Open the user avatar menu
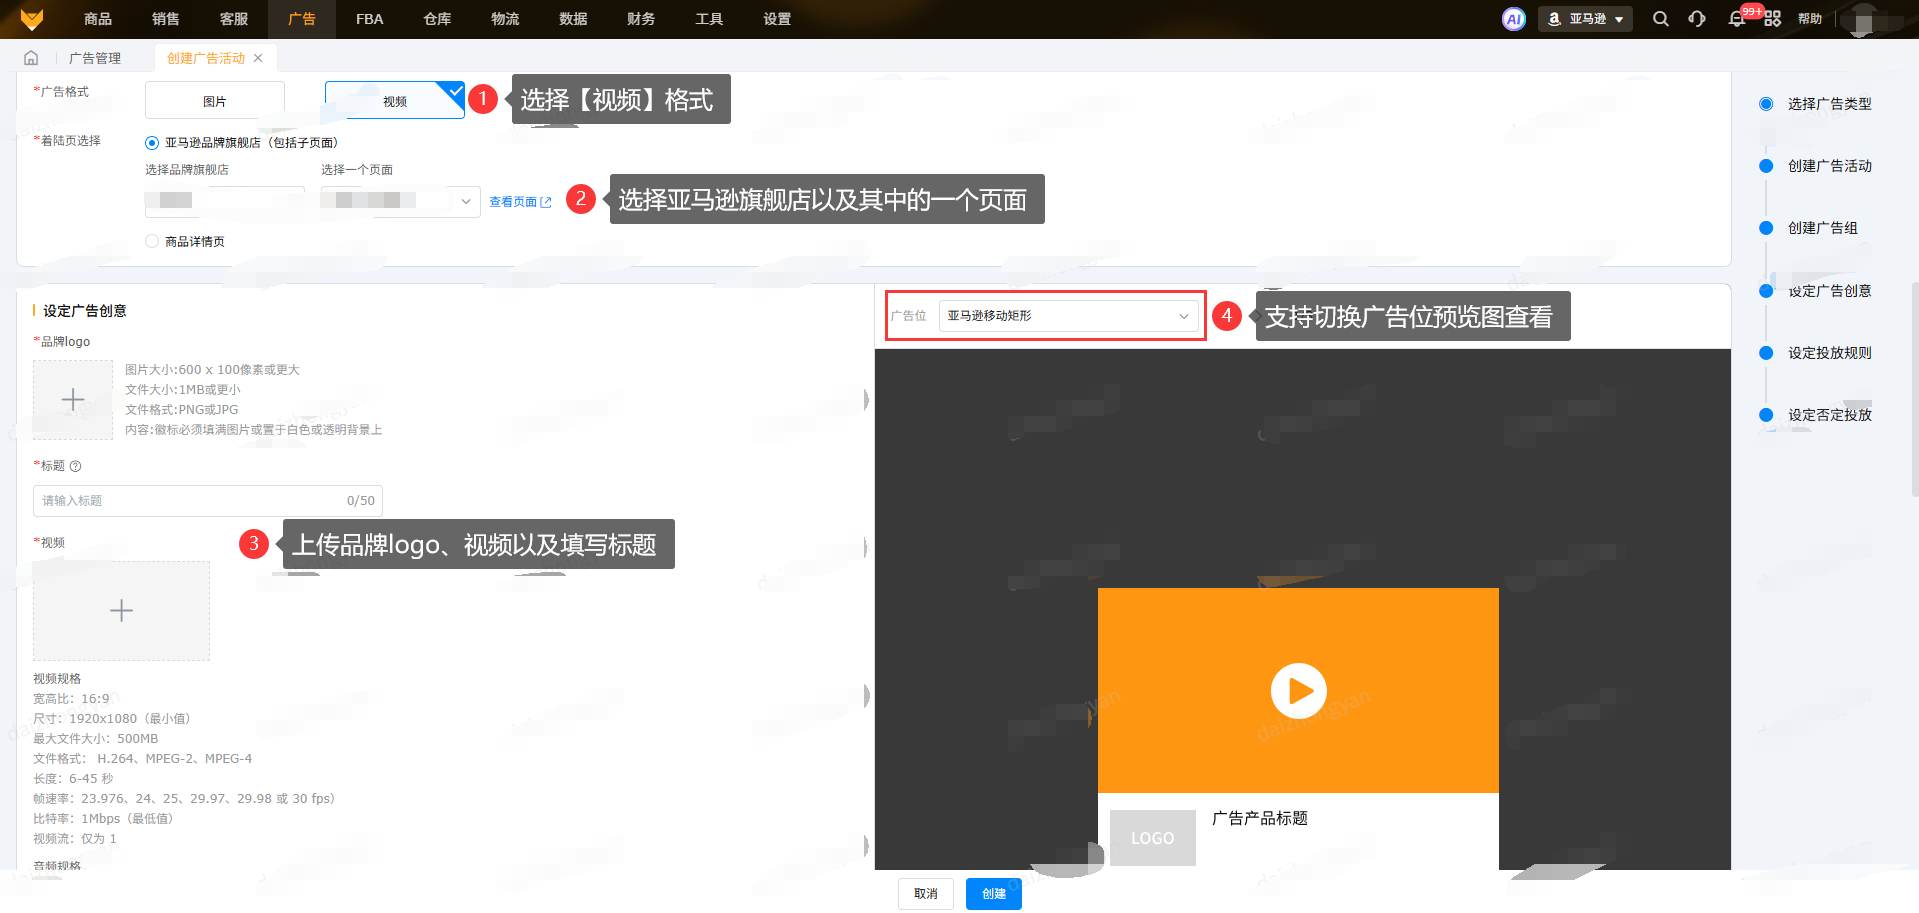Screen dimensions: 1919x913 coord(1862,19)
